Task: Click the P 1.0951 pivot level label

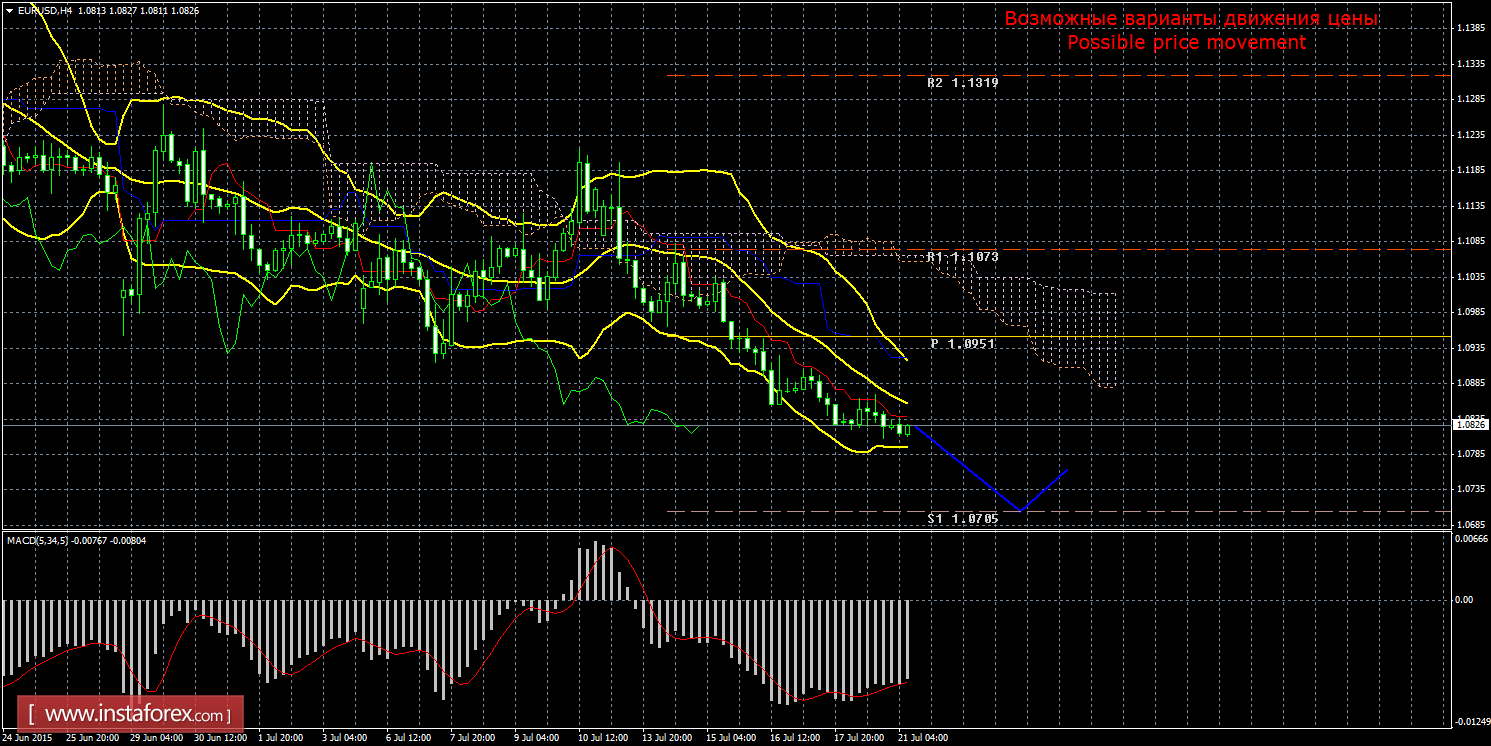Action: (962, 344)
